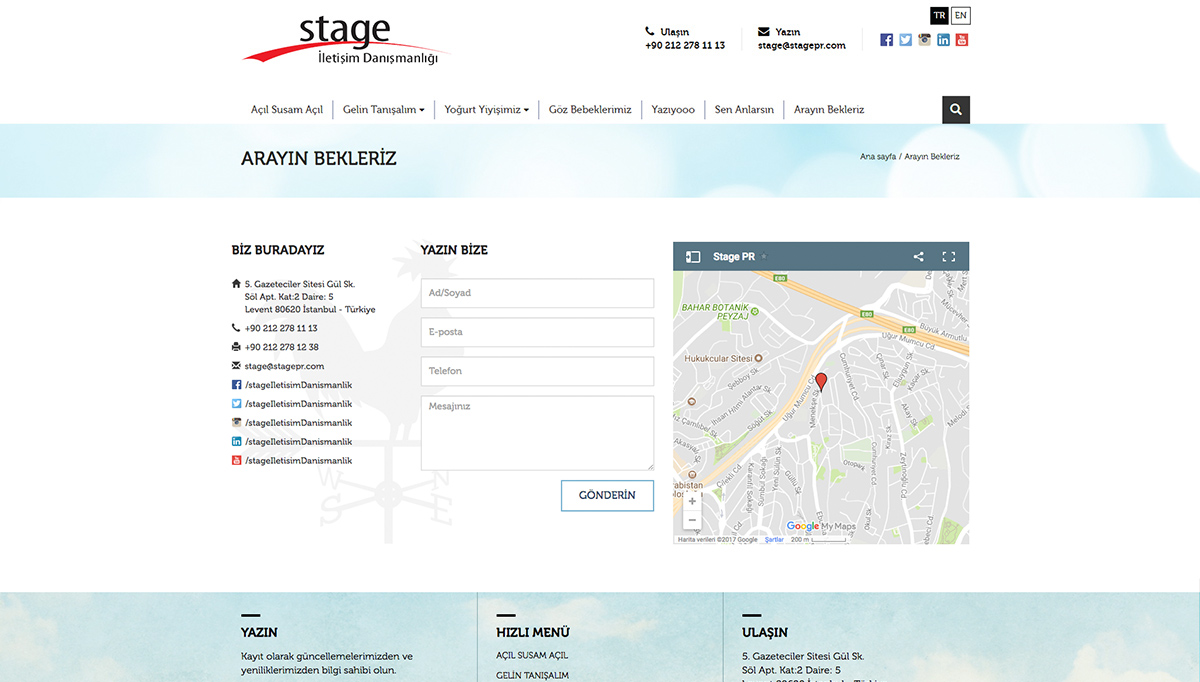
Task: Click the BAHAR BOTANİK PEYZAJ map label
Action: (715, 311)
